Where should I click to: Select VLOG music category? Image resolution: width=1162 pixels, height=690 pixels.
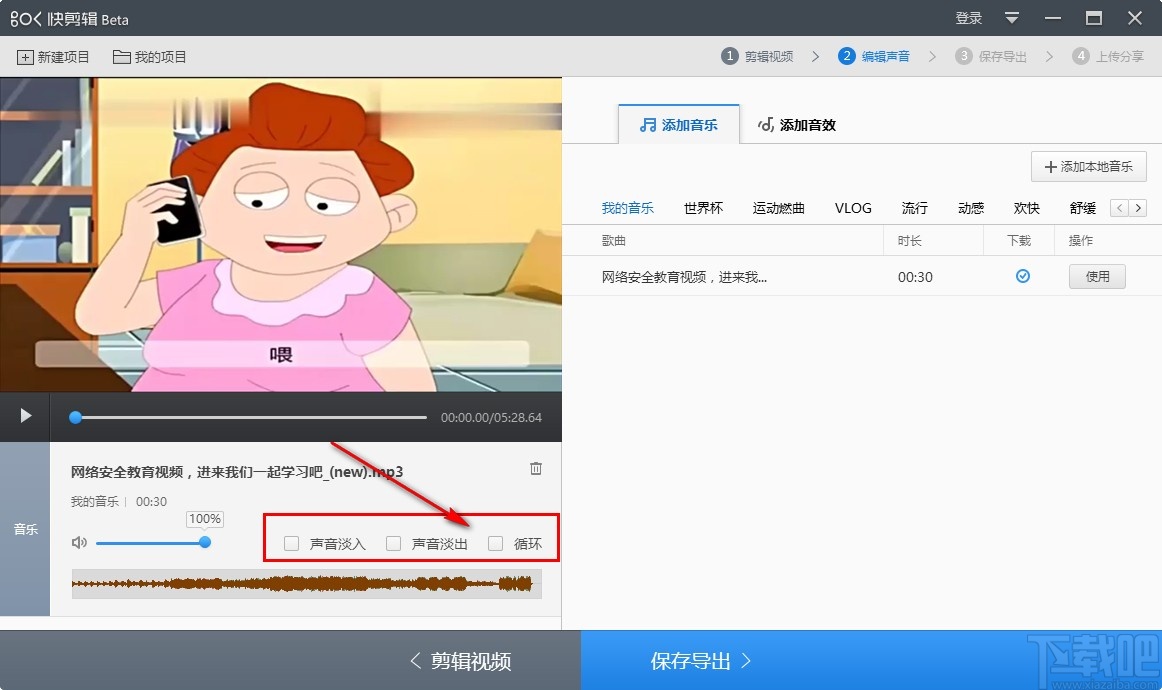click(x=853, y=208)
